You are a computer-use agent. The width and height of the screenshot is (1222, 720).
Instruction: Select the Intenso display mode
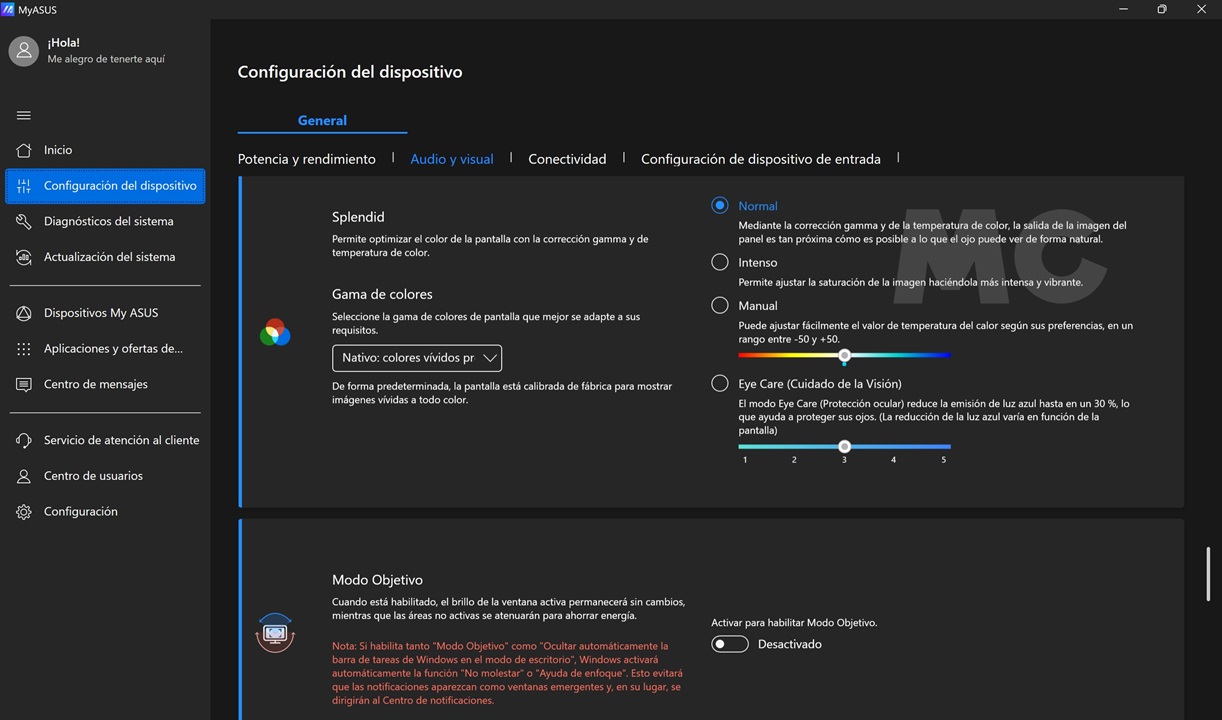point(720,262)
